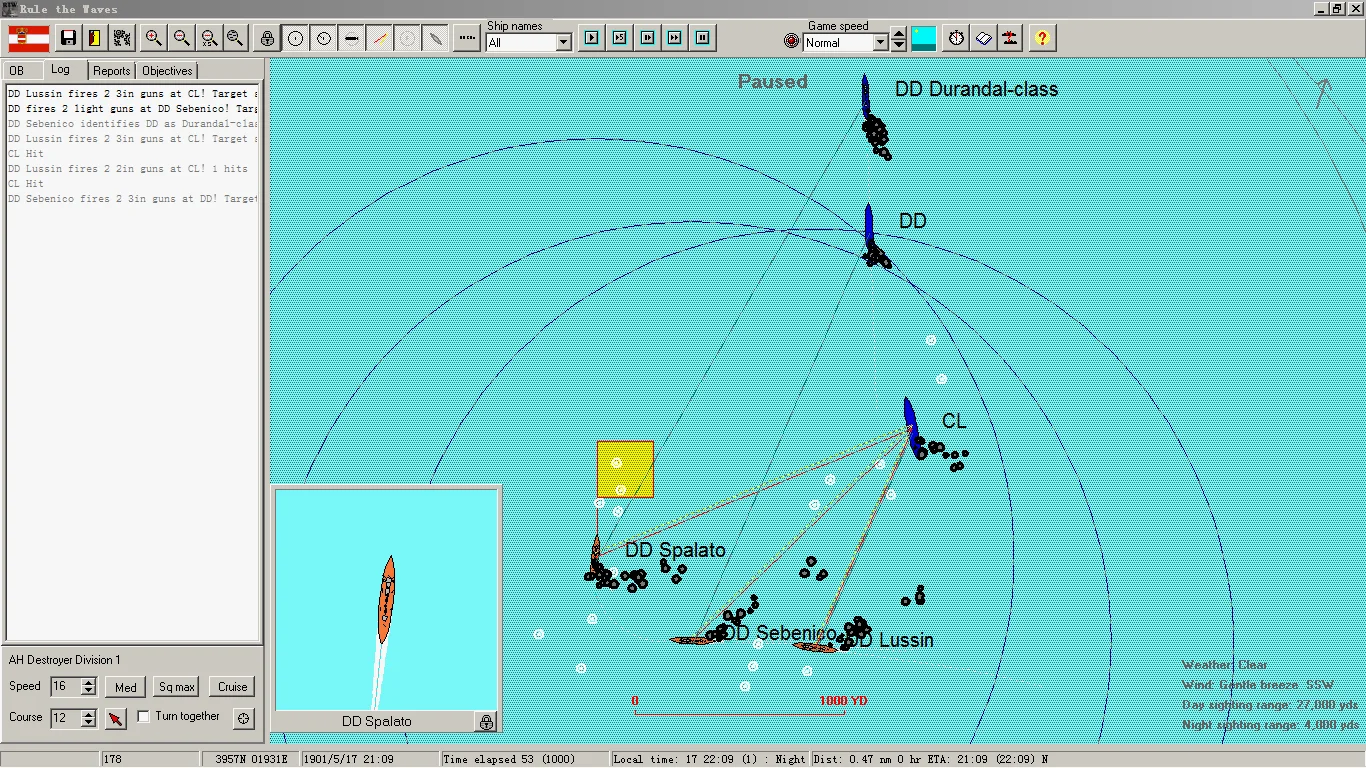Click the red sinking-ship icon
The image size is (1366, 768).
click(x=1011, y=39)
